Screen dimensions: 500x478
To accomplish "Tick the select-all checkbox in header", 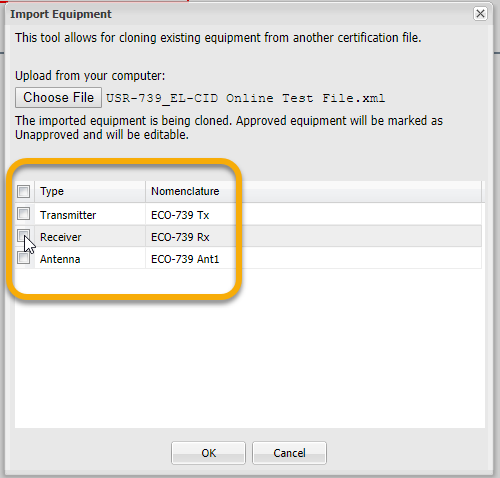I will (x=23, y=191).
